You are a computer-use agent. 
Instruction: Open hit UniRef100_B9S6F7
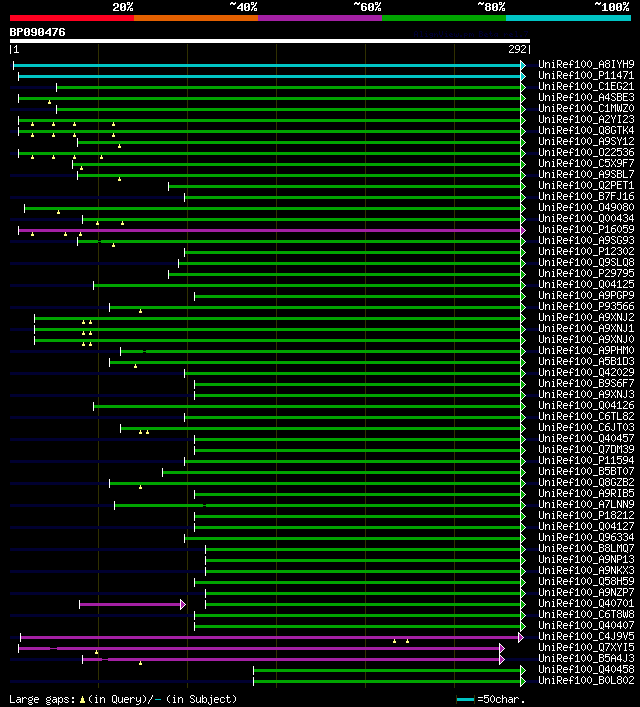[586, 384]
